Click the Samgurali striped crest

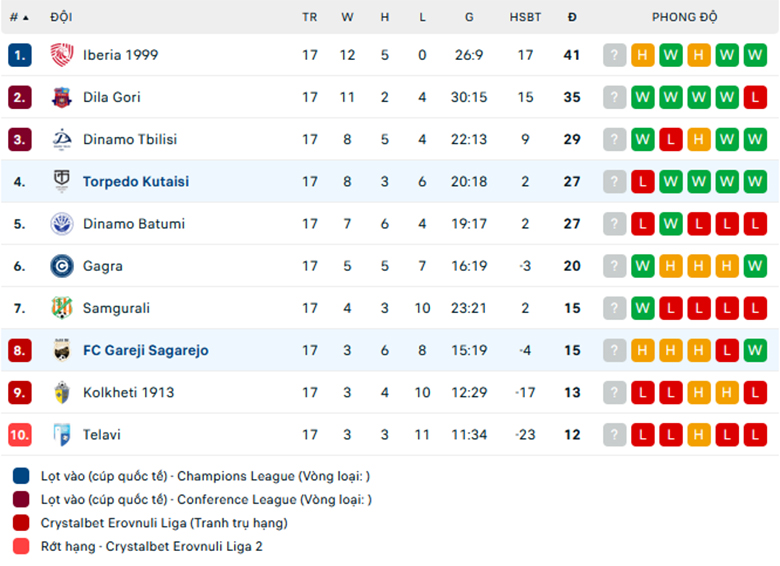pos(62,308)
